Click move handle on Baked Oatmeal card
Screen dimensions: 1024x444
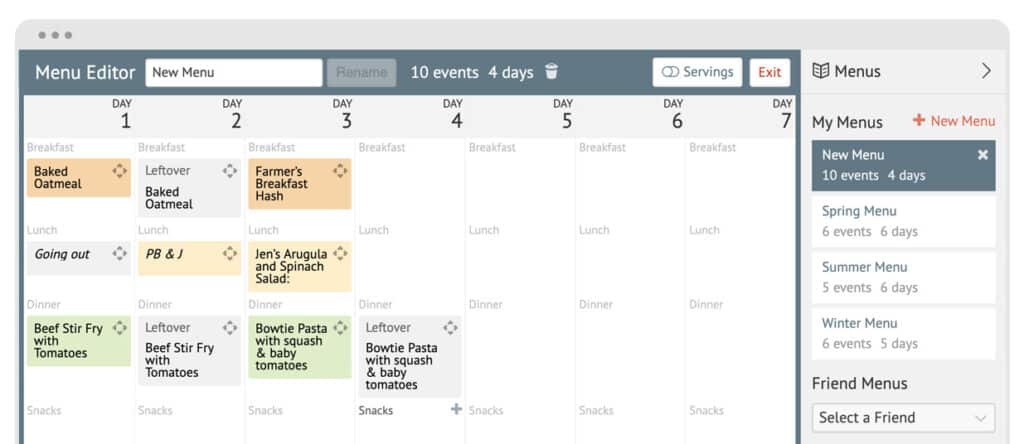[x=120, y=171]
